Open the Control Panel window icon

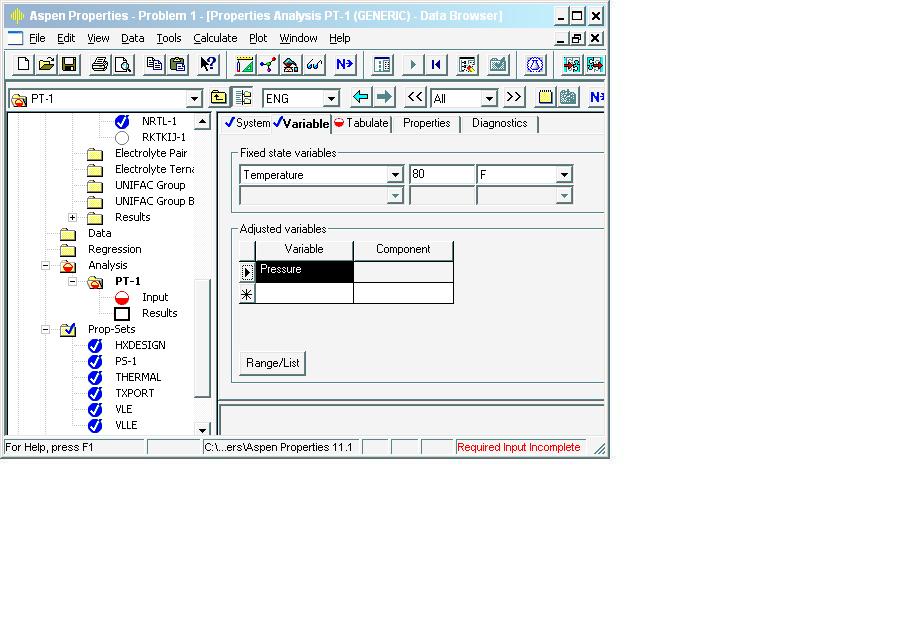click(x=382, y=64)
